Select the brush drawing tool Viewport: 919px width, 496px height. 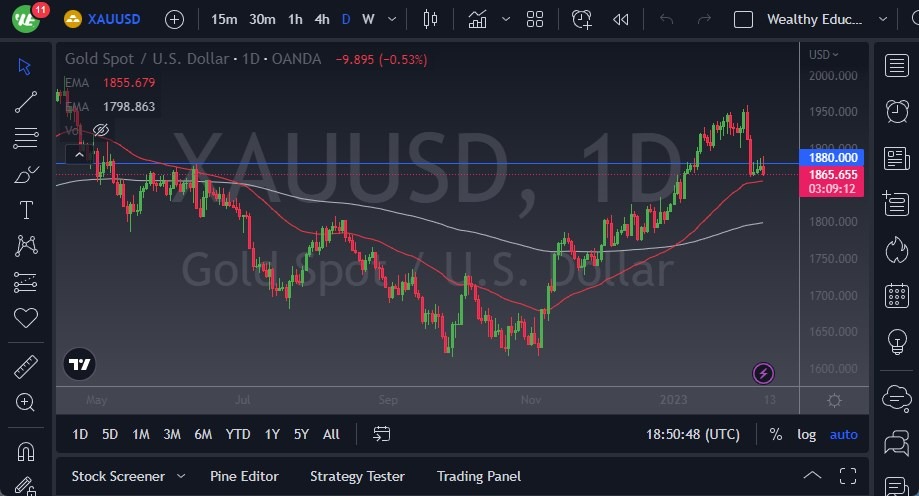[26, 174]
